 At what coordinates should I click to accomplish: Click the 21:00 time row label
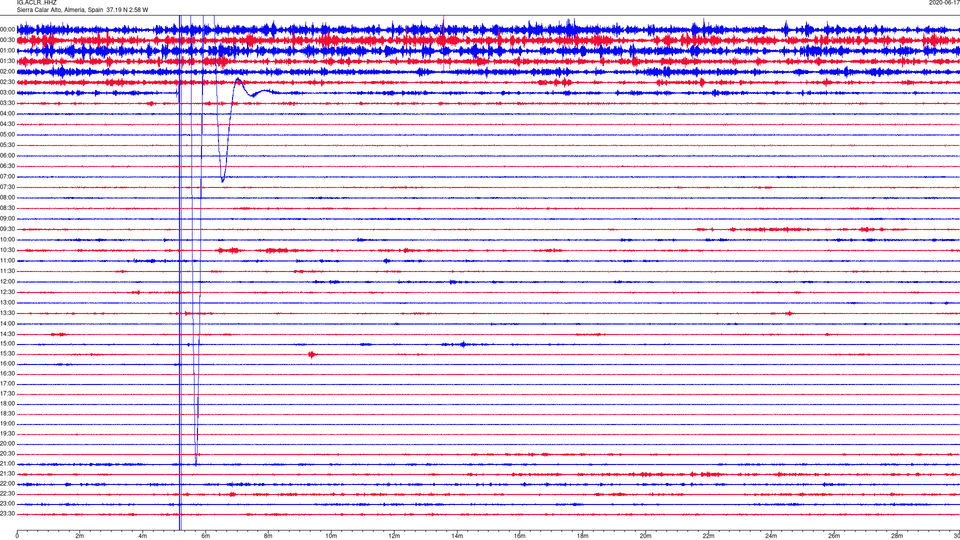pos(7,463)
